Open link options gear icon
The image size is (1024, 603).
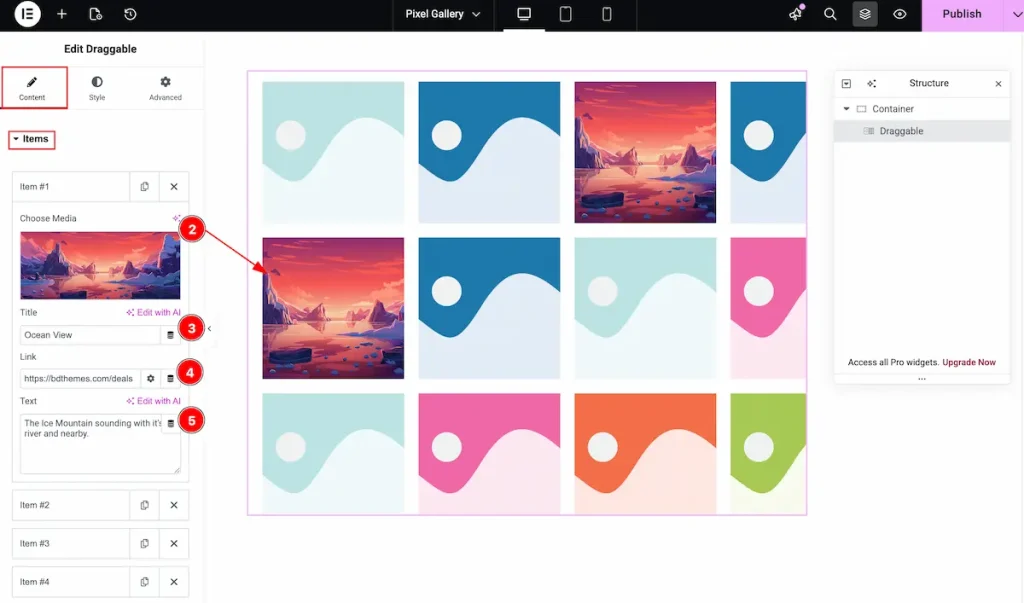coord(151,379)
